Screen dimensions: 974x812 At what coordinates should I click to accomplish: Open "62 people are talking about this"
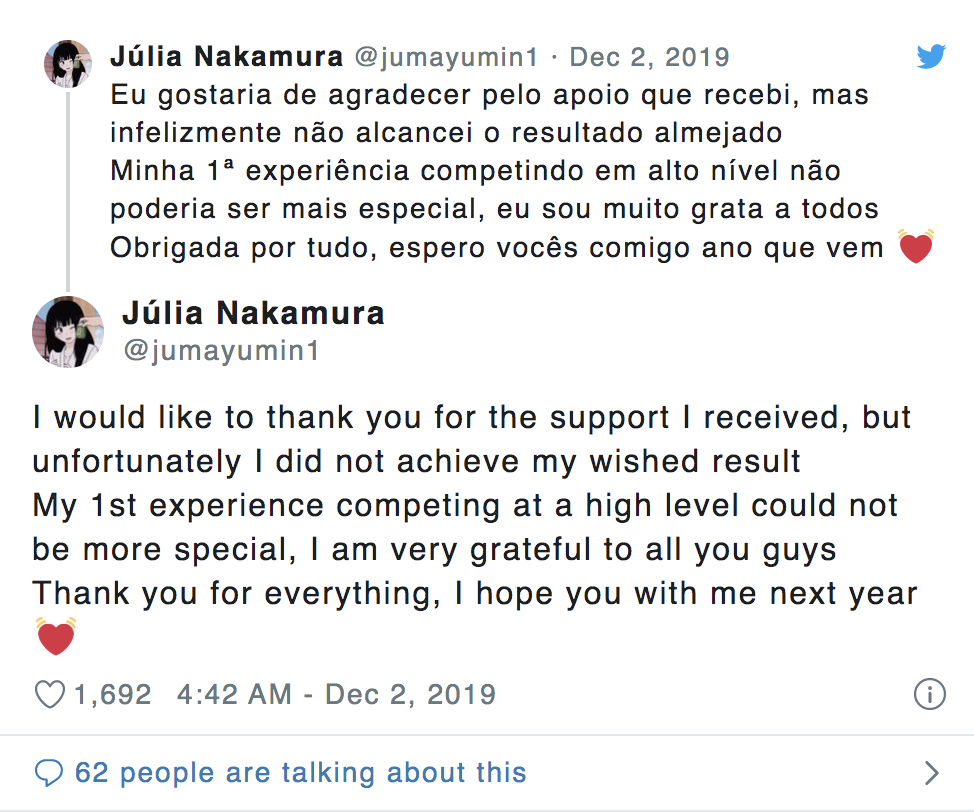click(x=300, y=772)
